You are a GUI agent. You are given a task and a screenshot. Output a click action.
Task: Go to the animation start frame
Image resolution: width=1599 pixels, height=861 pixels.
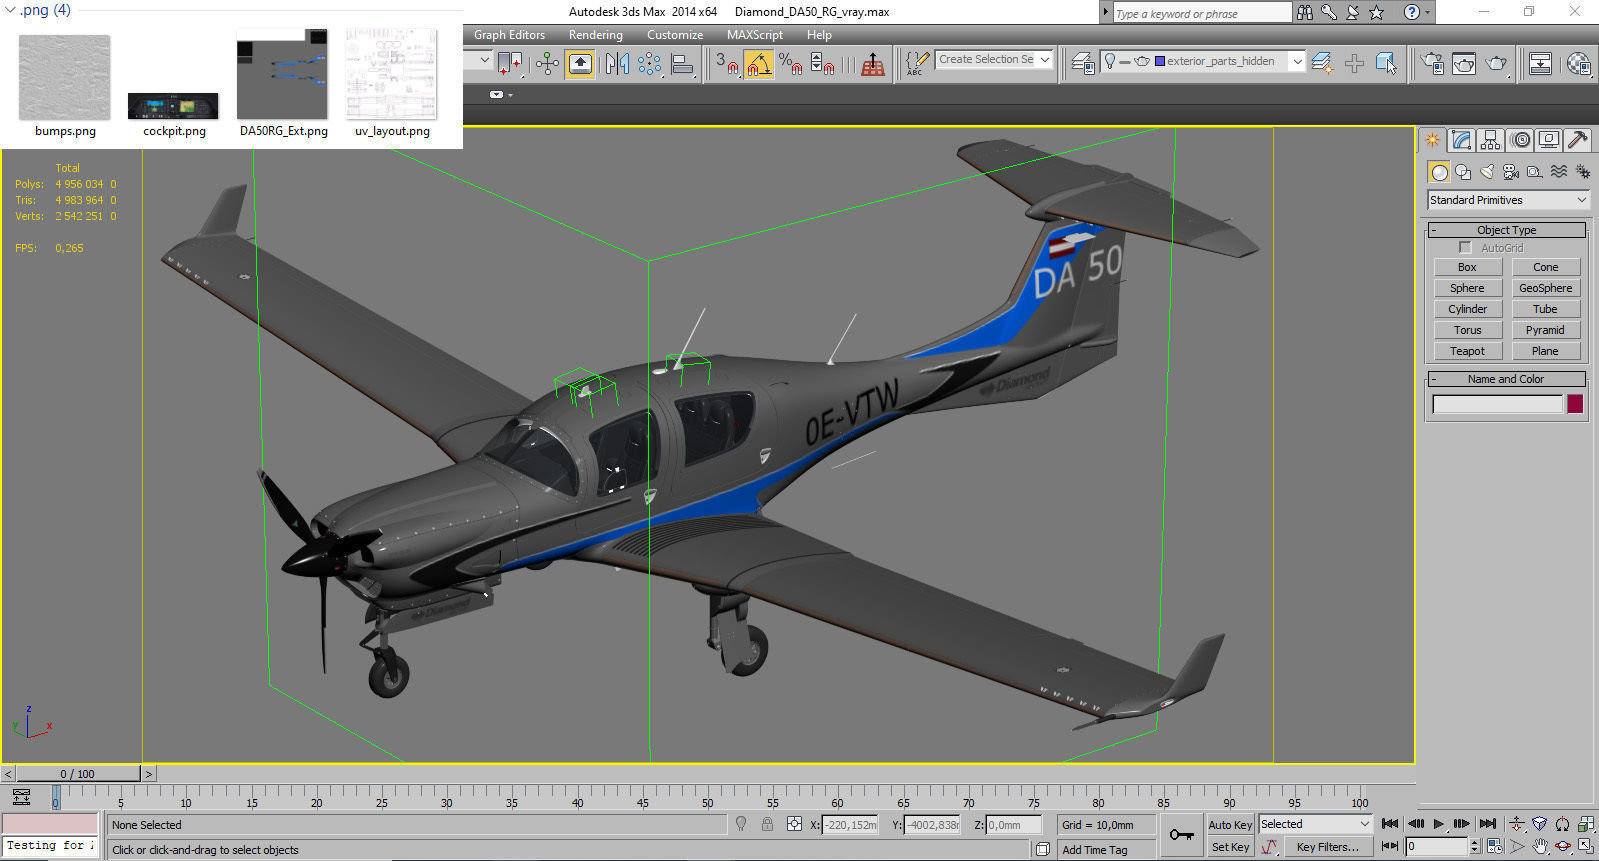1390,824
